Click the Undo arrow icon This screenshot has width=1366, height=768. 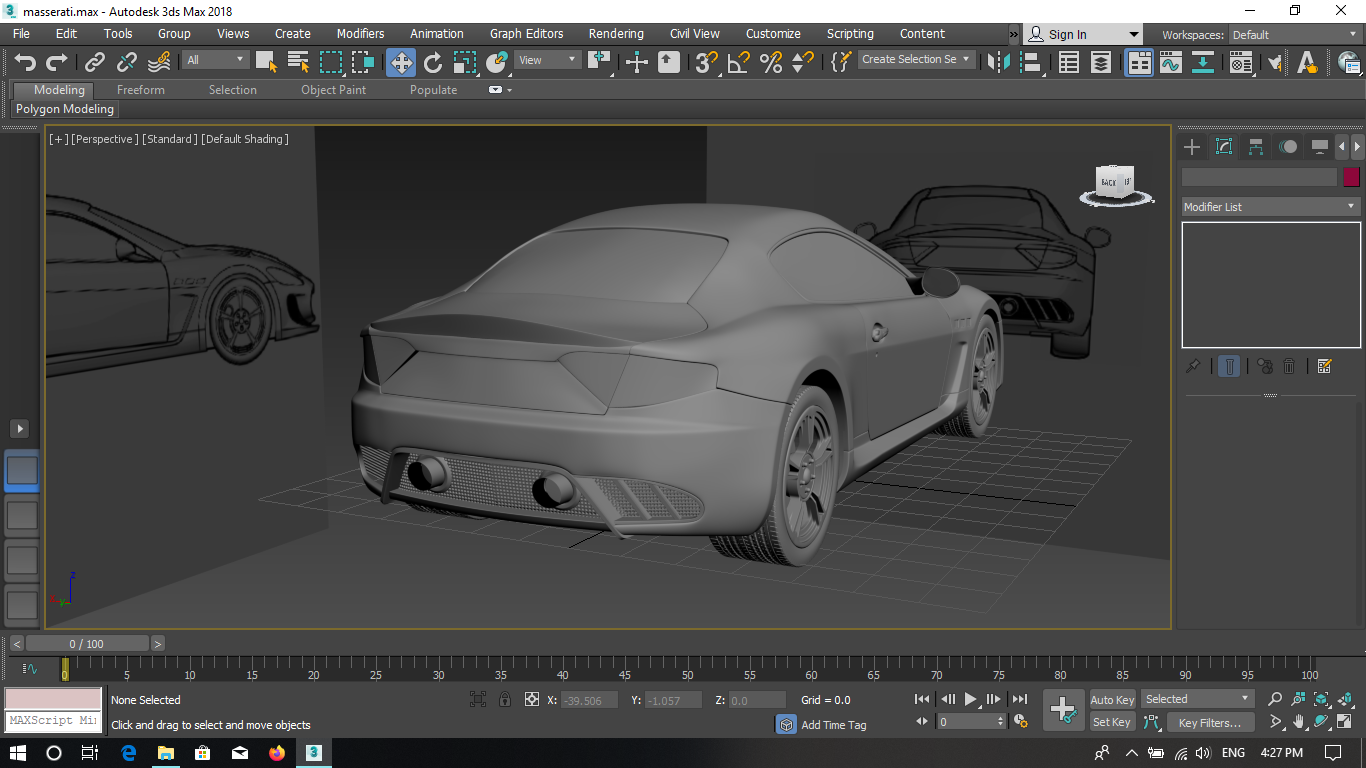click(x=25, y=63)
